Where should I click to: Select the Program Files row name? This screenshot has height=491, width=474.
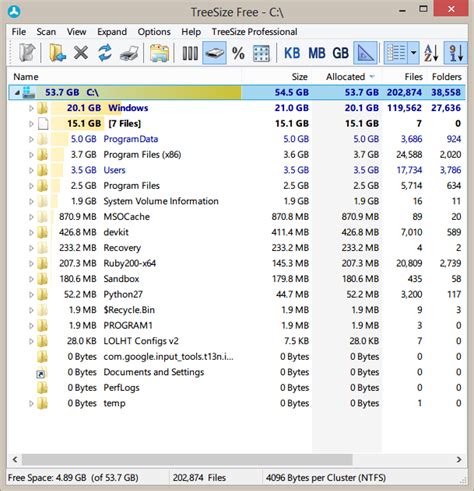131,186
